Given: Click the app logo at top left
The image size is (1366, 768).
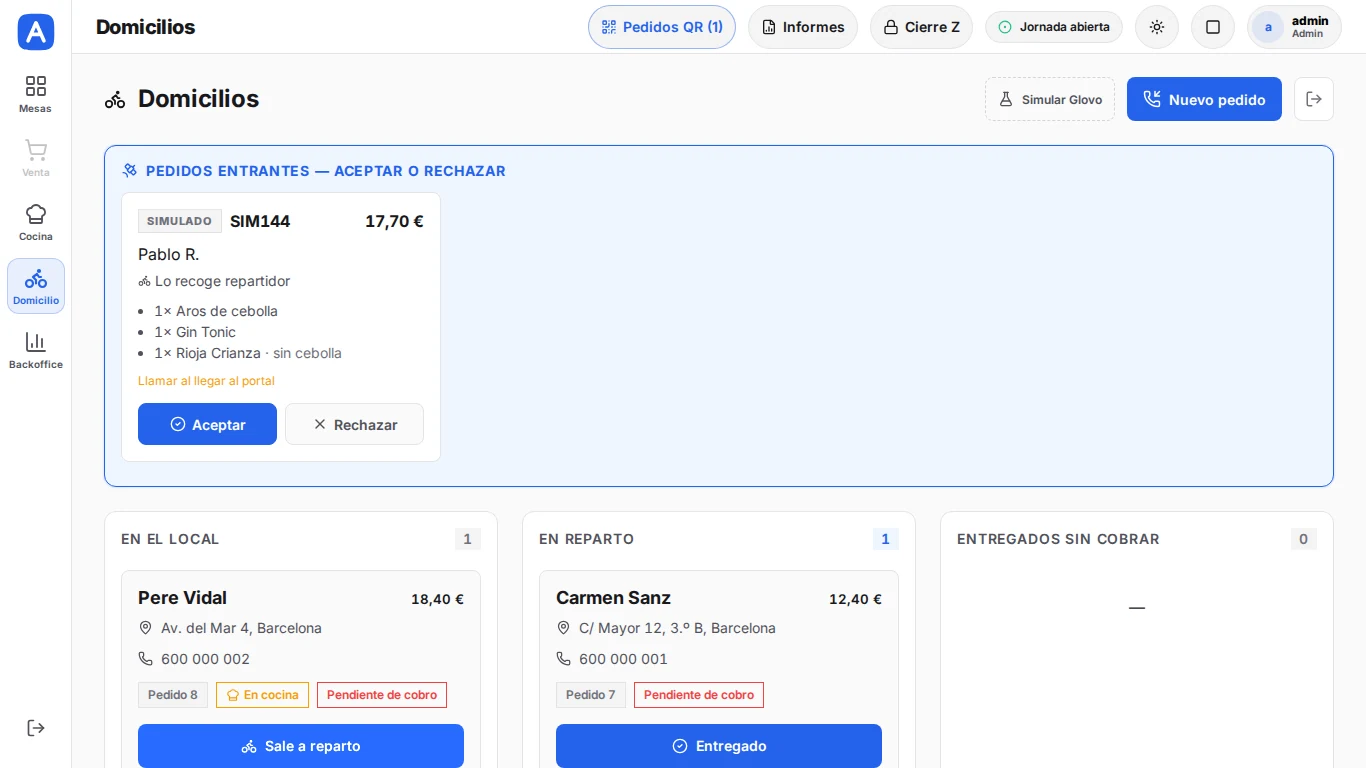Looking at the screenshot, I should coord(36,32).
